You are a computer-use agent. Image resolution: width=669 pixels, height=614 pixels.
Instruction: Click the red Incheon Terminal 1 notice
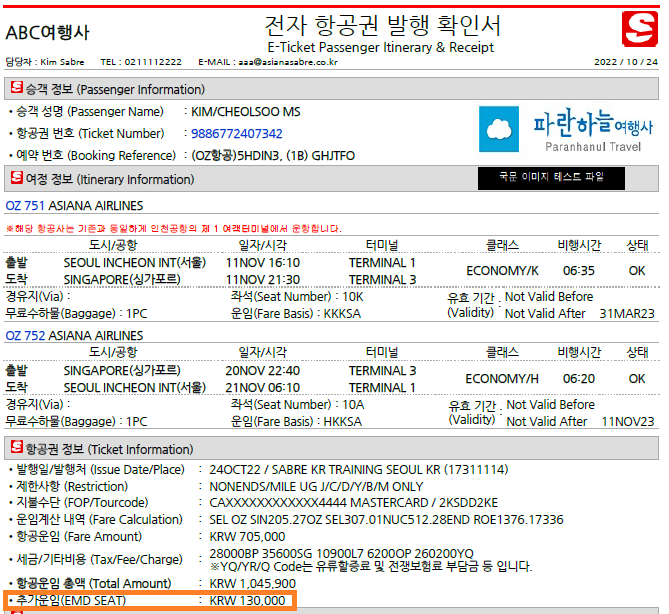(x=174, y=229)
